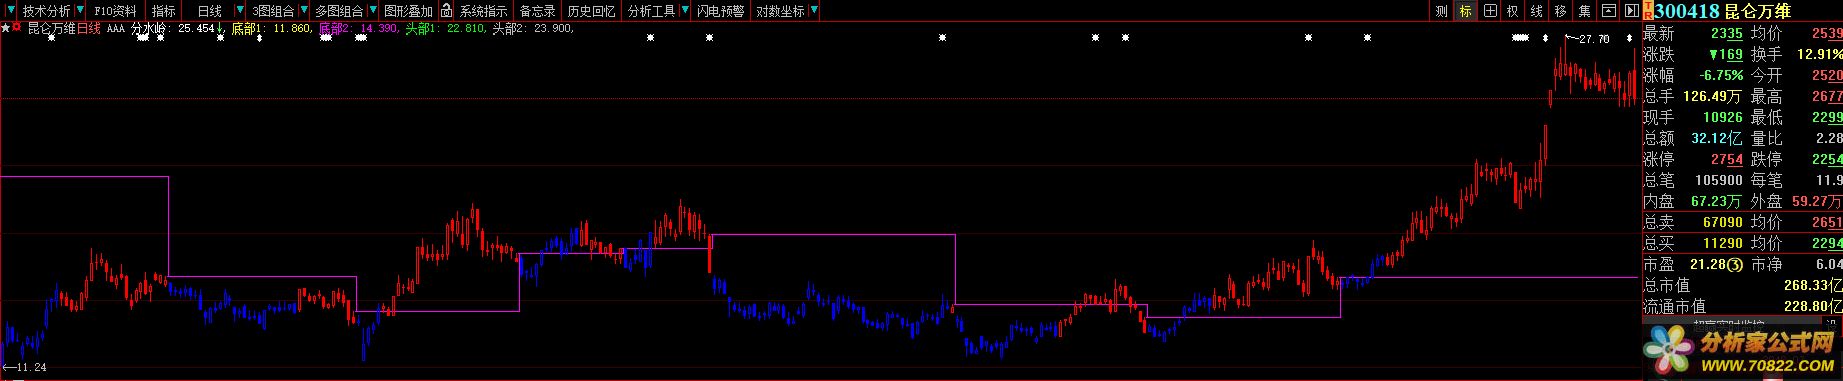1843x381 pixels.
Task: Click the 内盘 value 67.23万
Action: (1718, 201)
